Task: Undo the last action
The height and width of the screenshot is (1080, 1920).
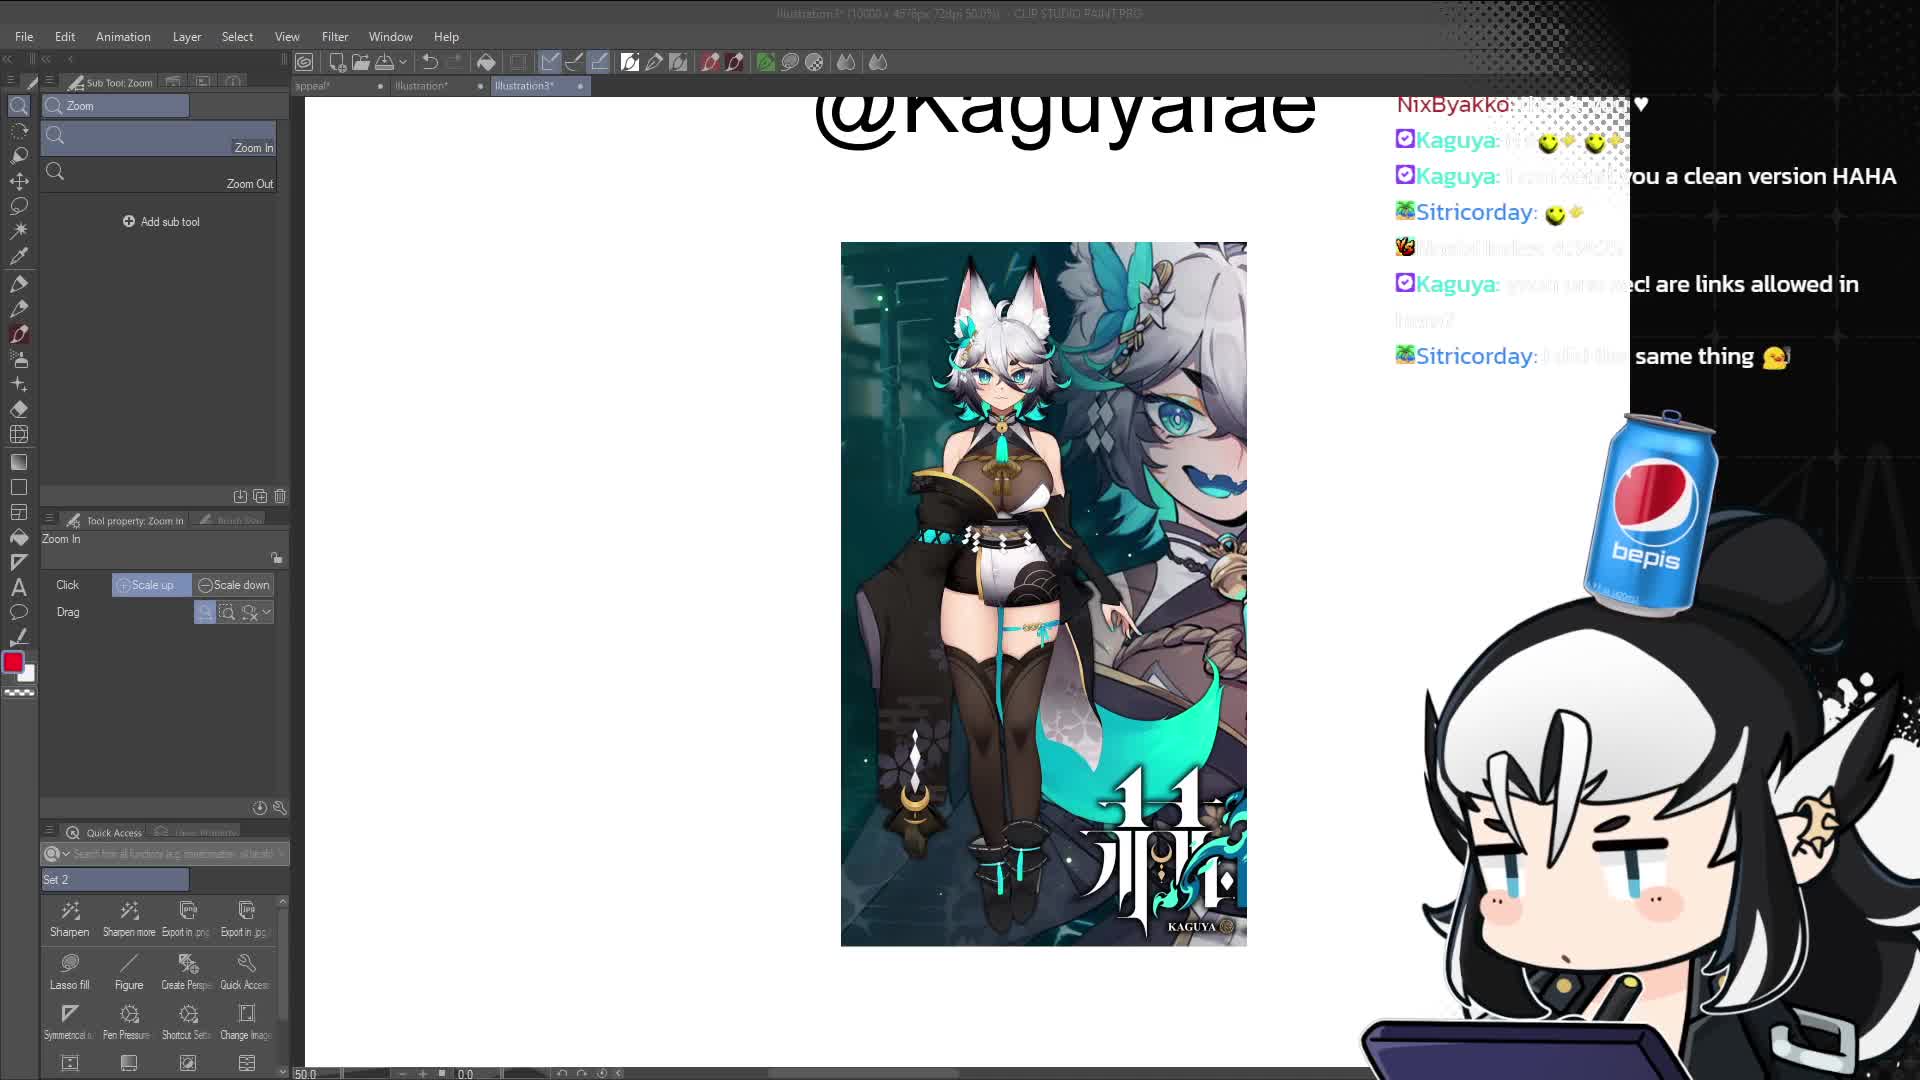Action: click(430, 62)
